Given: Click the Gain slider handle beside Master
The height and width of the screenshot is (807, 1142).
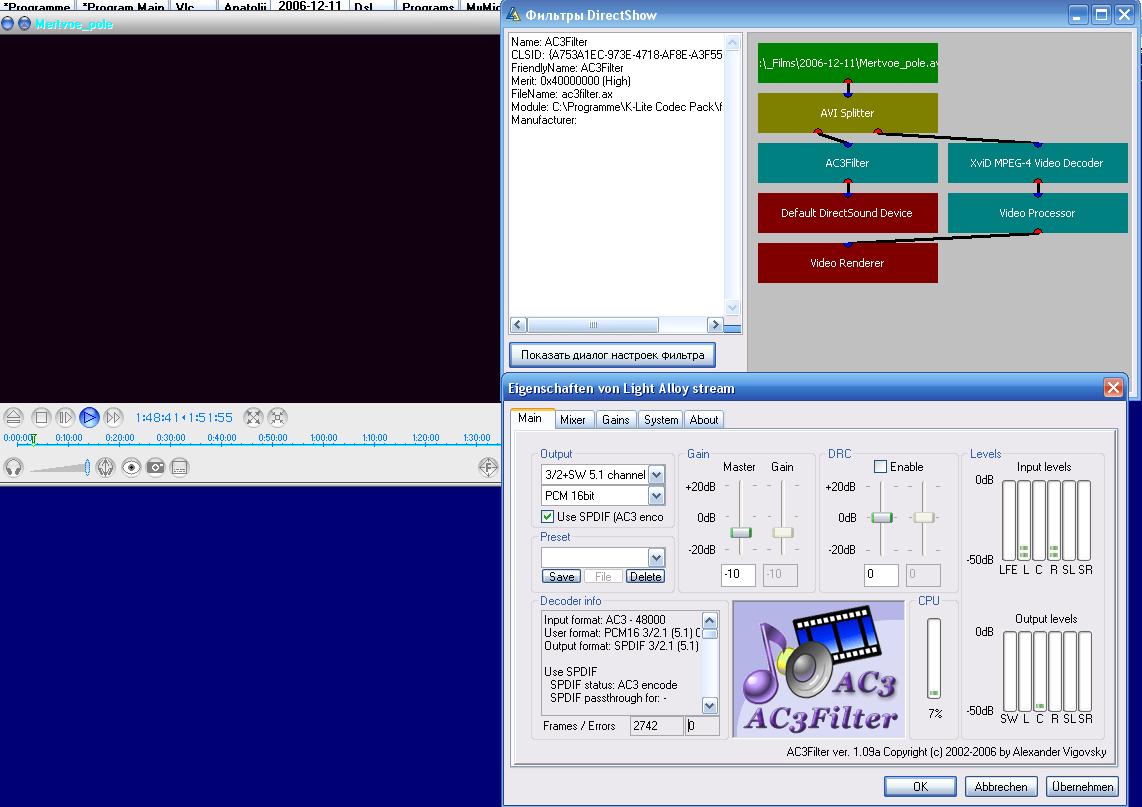Looking at the screenshot, I should tap(783, 532).
